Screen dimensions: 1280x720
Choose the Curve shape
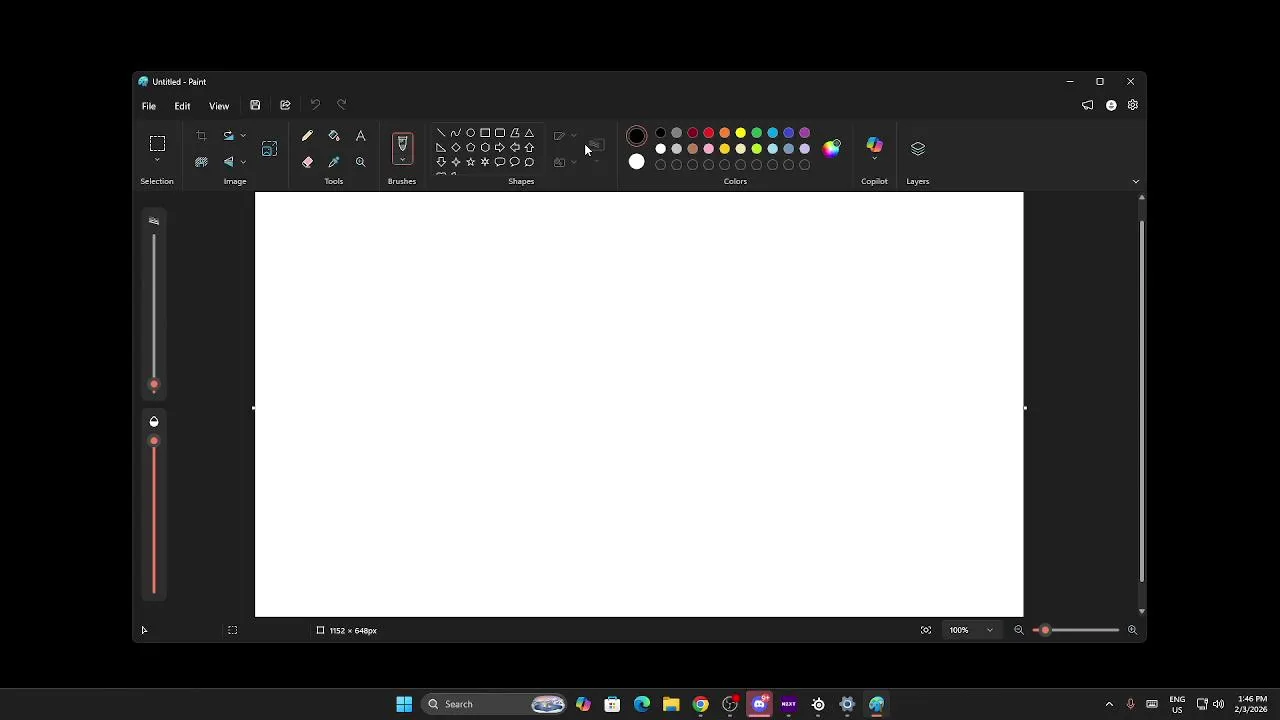[456, 133]
